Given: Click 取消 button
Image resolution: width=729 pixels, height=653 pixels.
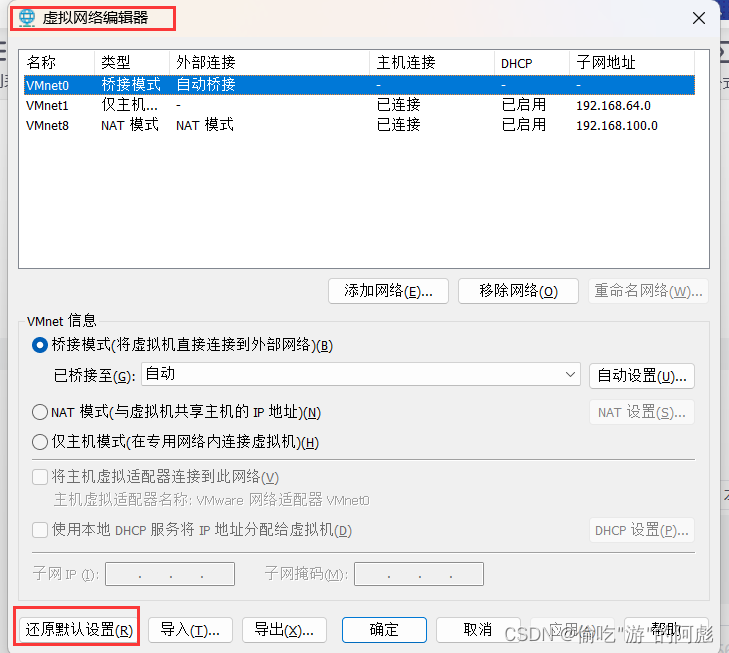Looking at the screenshot, I should point(478,630).
